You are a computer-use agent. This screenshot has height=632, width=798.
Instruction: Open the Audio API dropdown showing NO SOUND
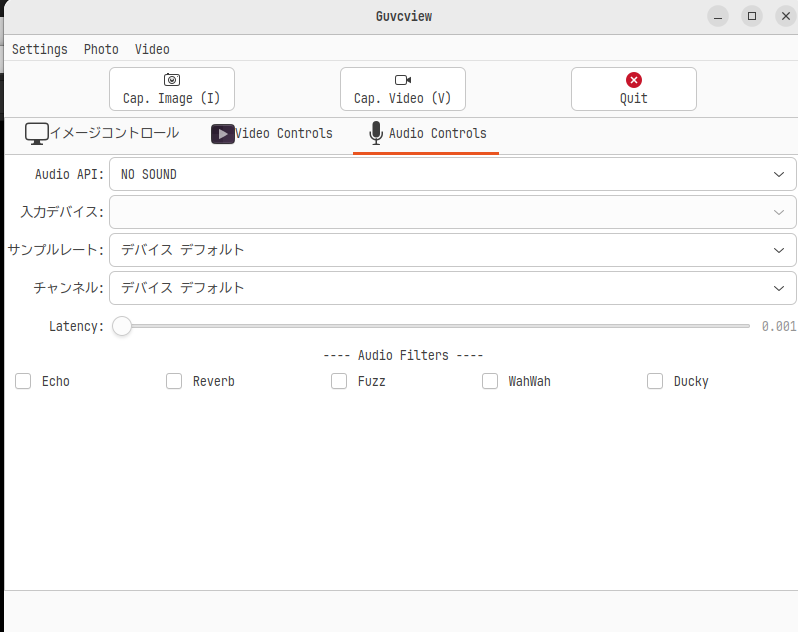452,174
